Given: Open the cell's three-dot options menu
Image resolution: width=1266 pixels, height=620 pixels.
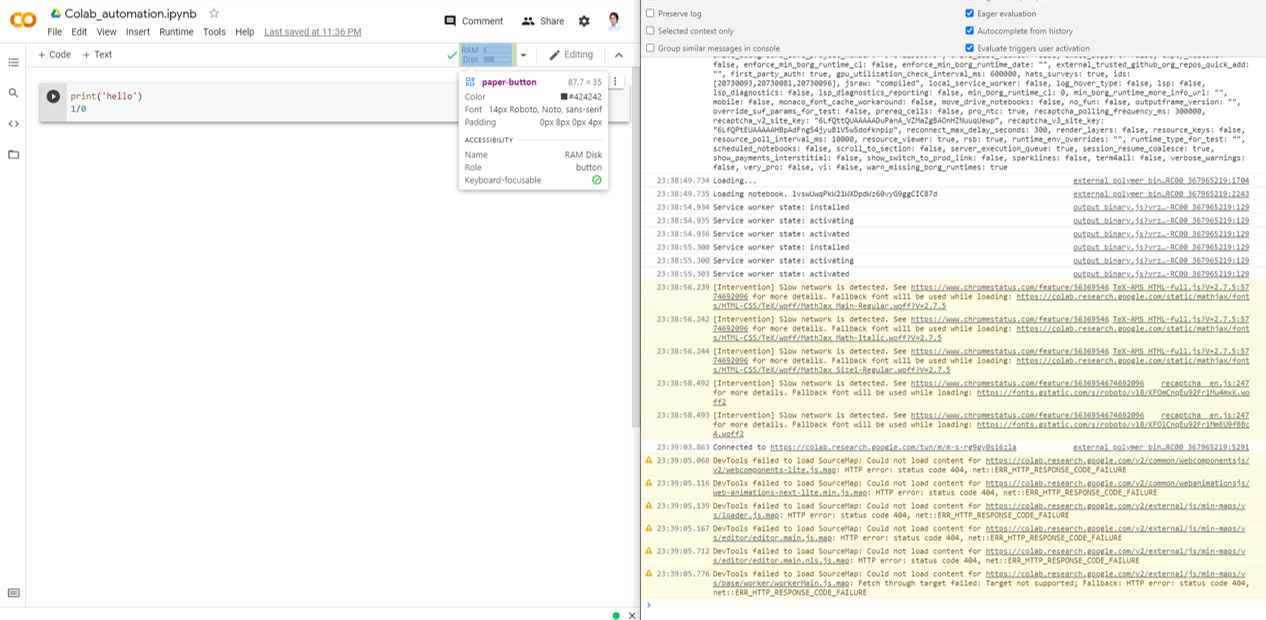Looking at the screenshot, I should (x=615, y=82).
